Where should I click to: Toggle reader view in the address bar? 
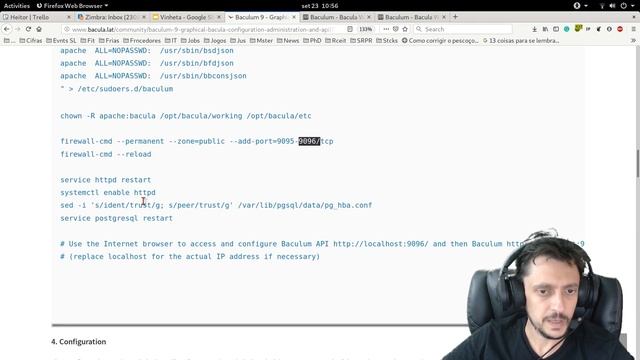pos(350,29)
